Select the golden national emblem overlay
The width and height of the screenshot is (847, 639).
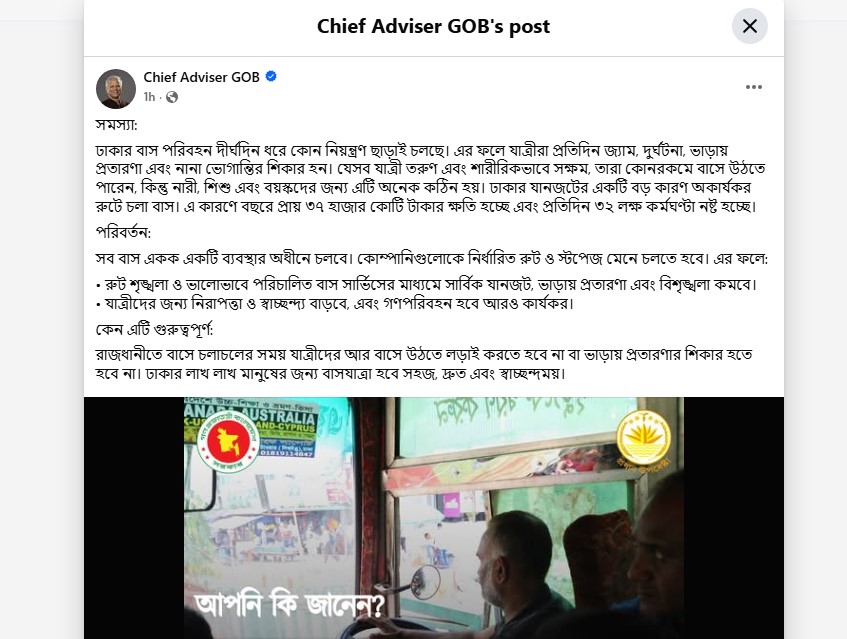point(643,438)
